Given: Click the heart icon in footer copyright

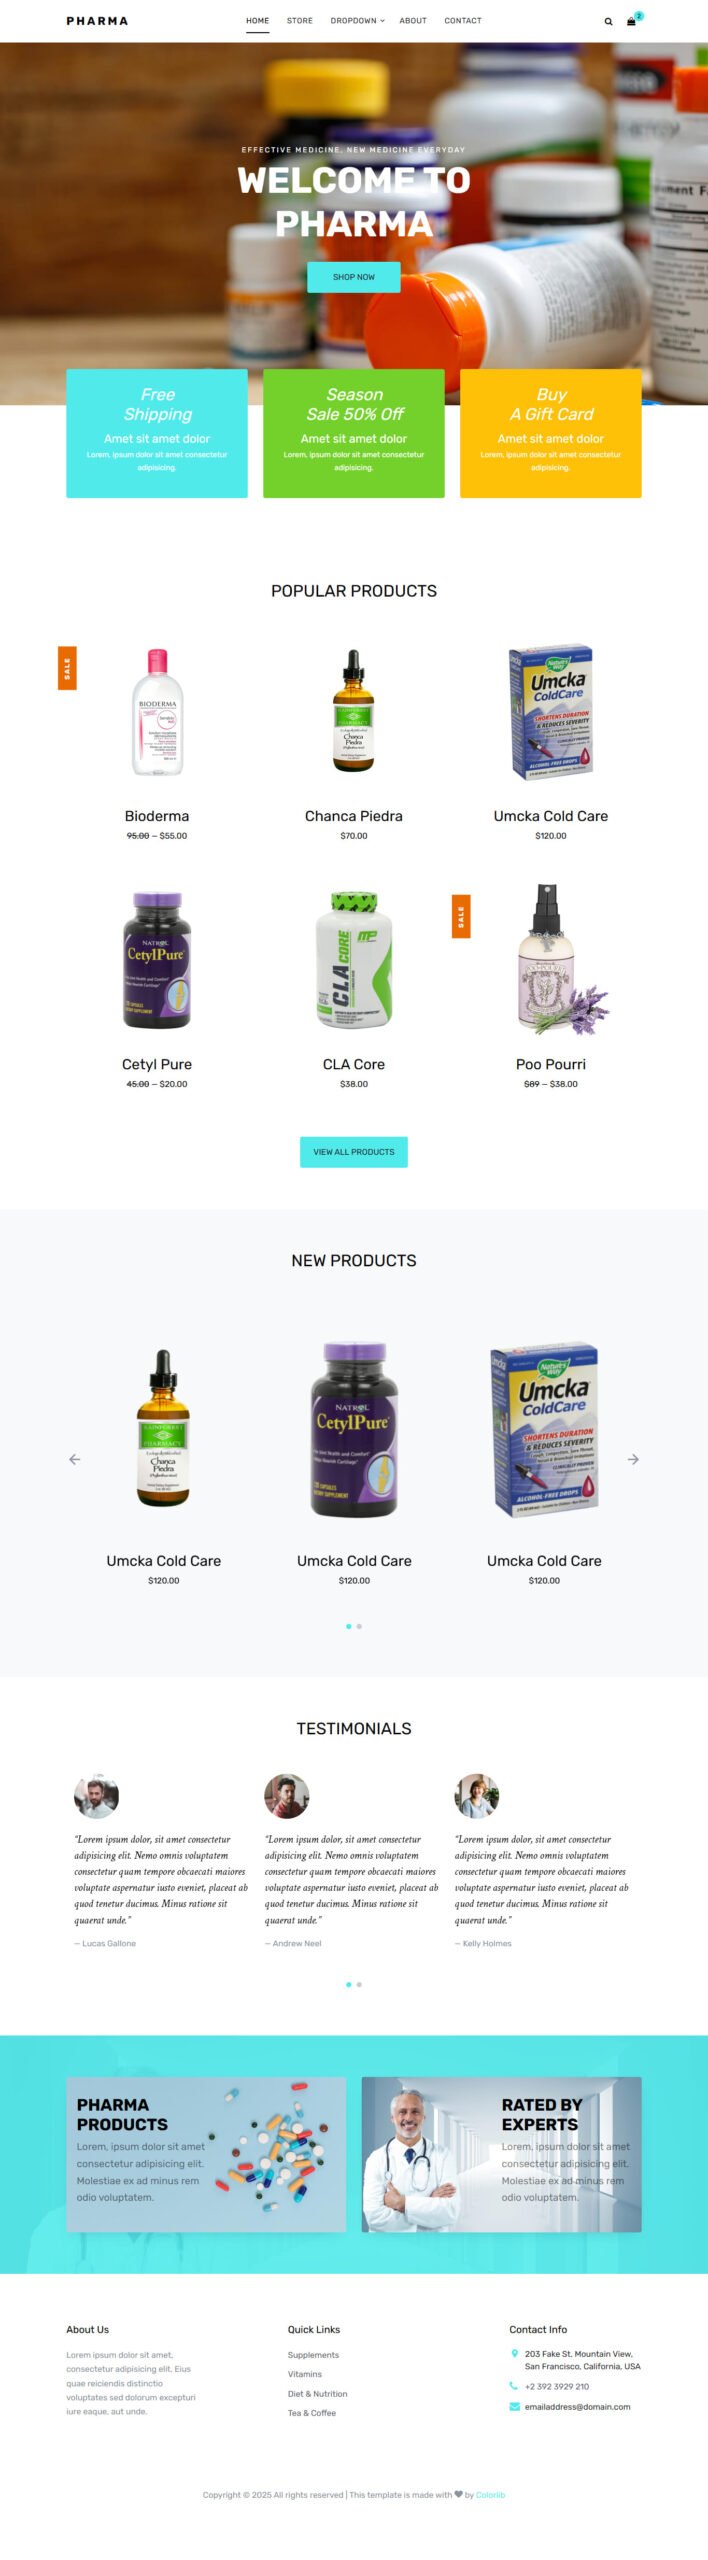Looking at the screenshot, I should 458,2494.
